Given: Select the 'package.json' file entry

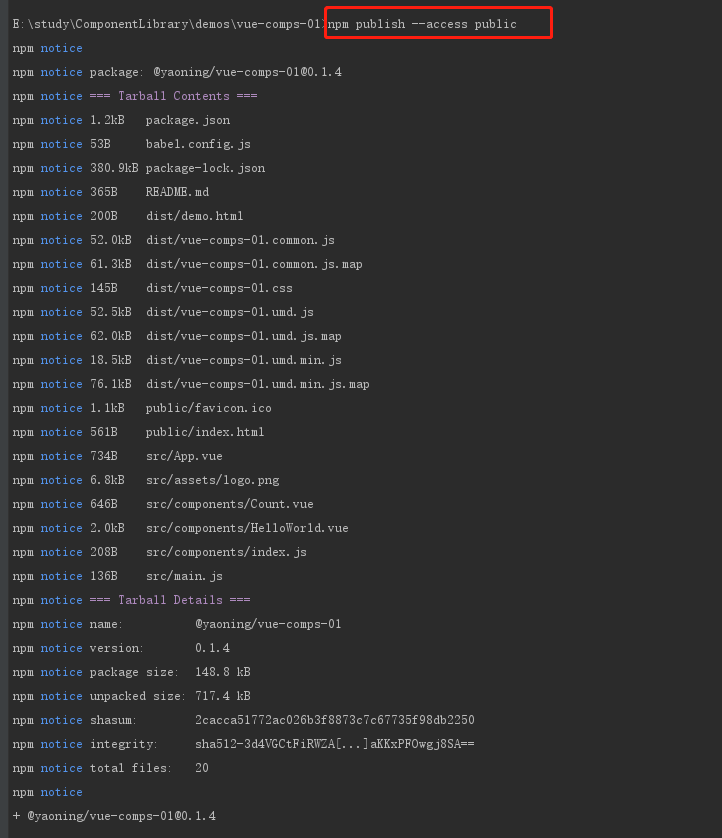Looking at the screenshot, I should click(188, 120).
